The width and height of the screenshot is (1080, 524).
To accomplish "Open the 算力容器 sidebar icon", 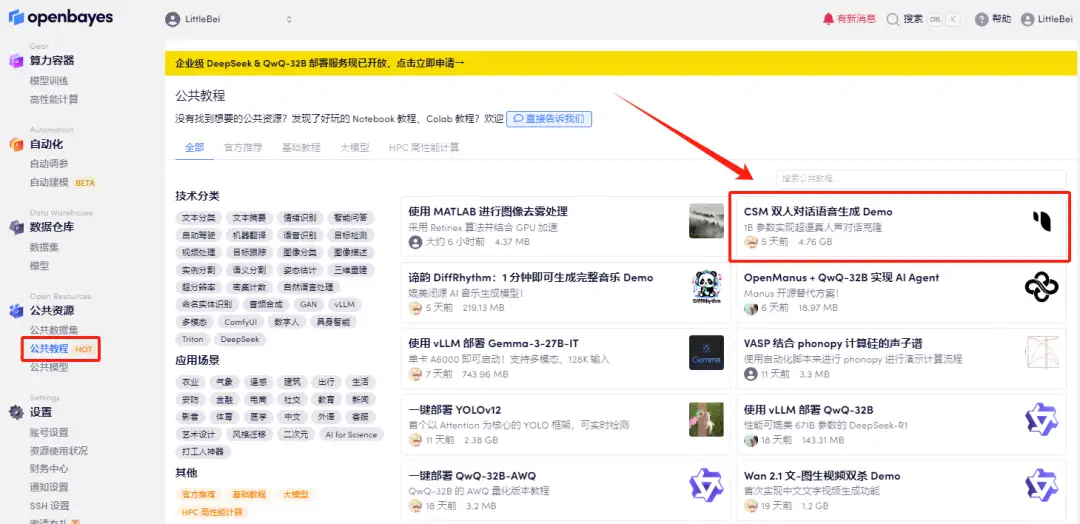I will 16,61.
